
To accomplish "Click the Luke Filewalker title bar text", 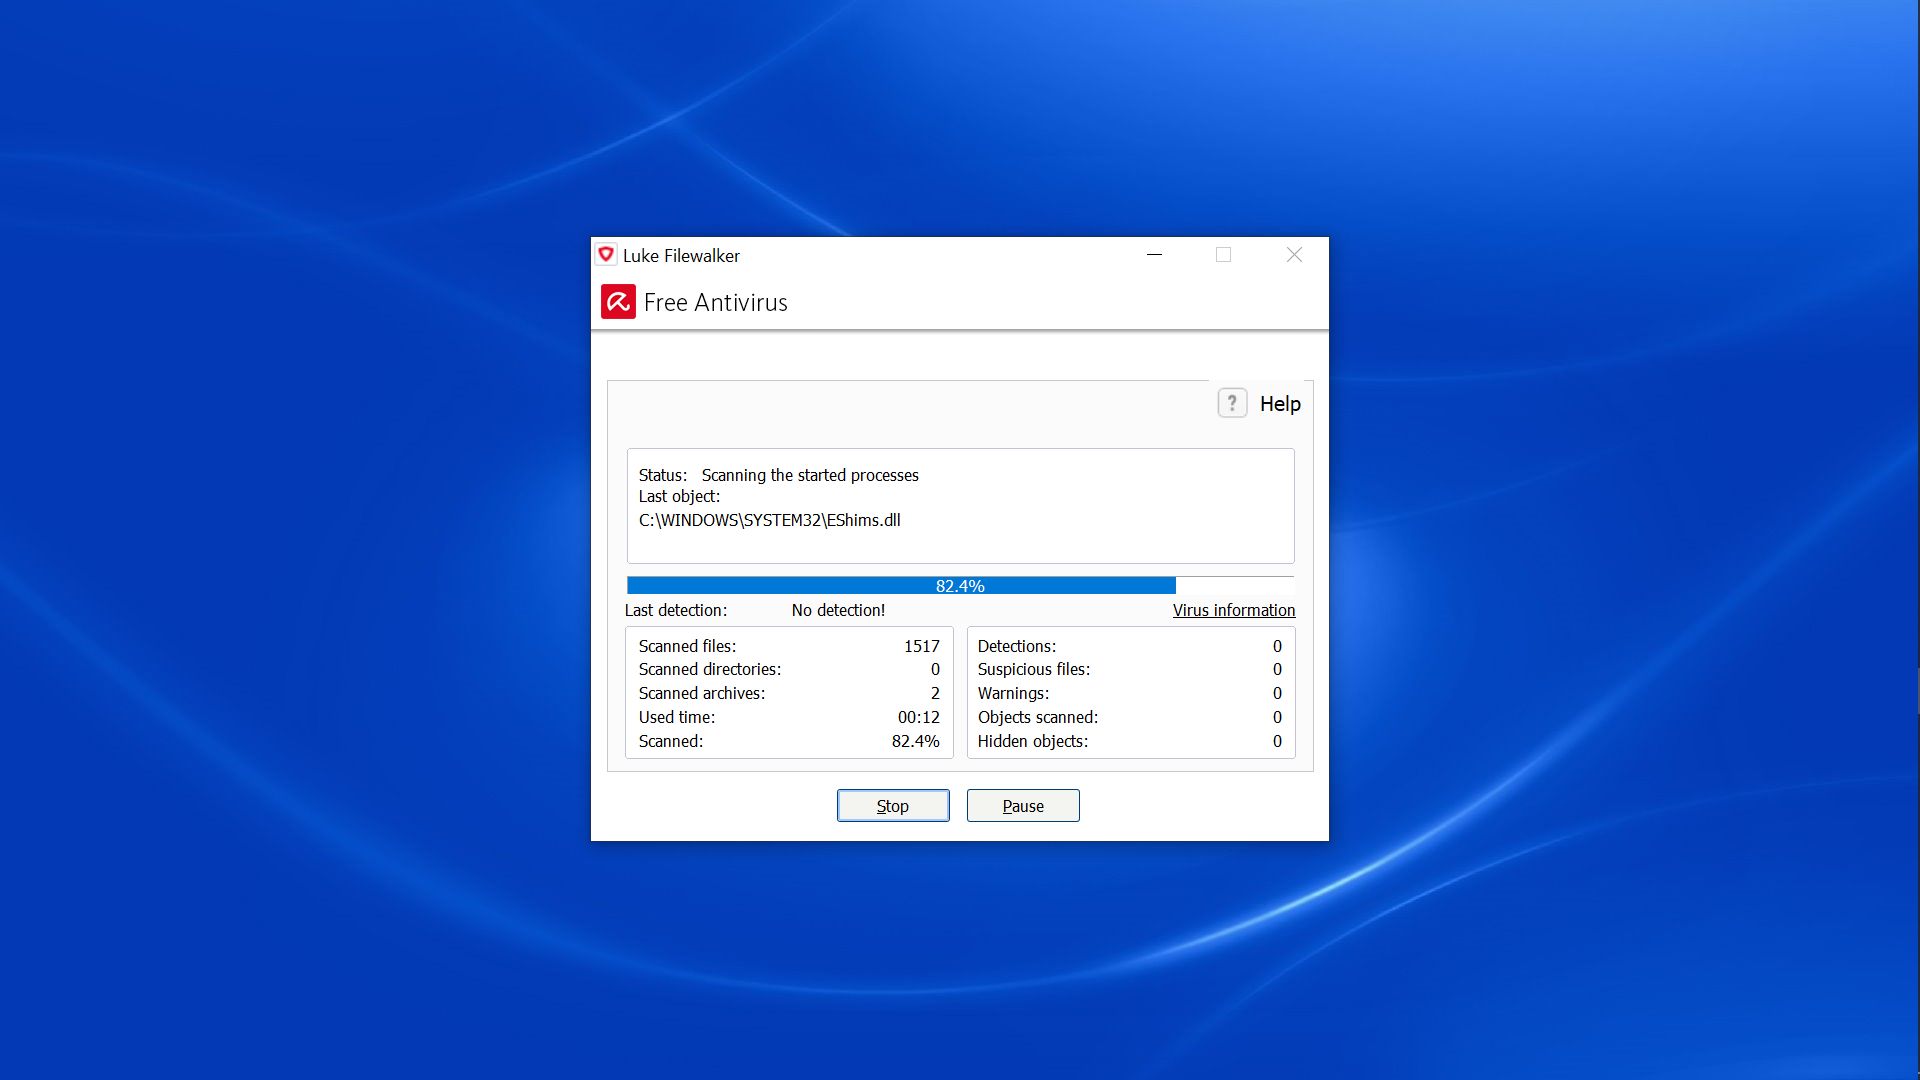I will (x=681, y=256).
